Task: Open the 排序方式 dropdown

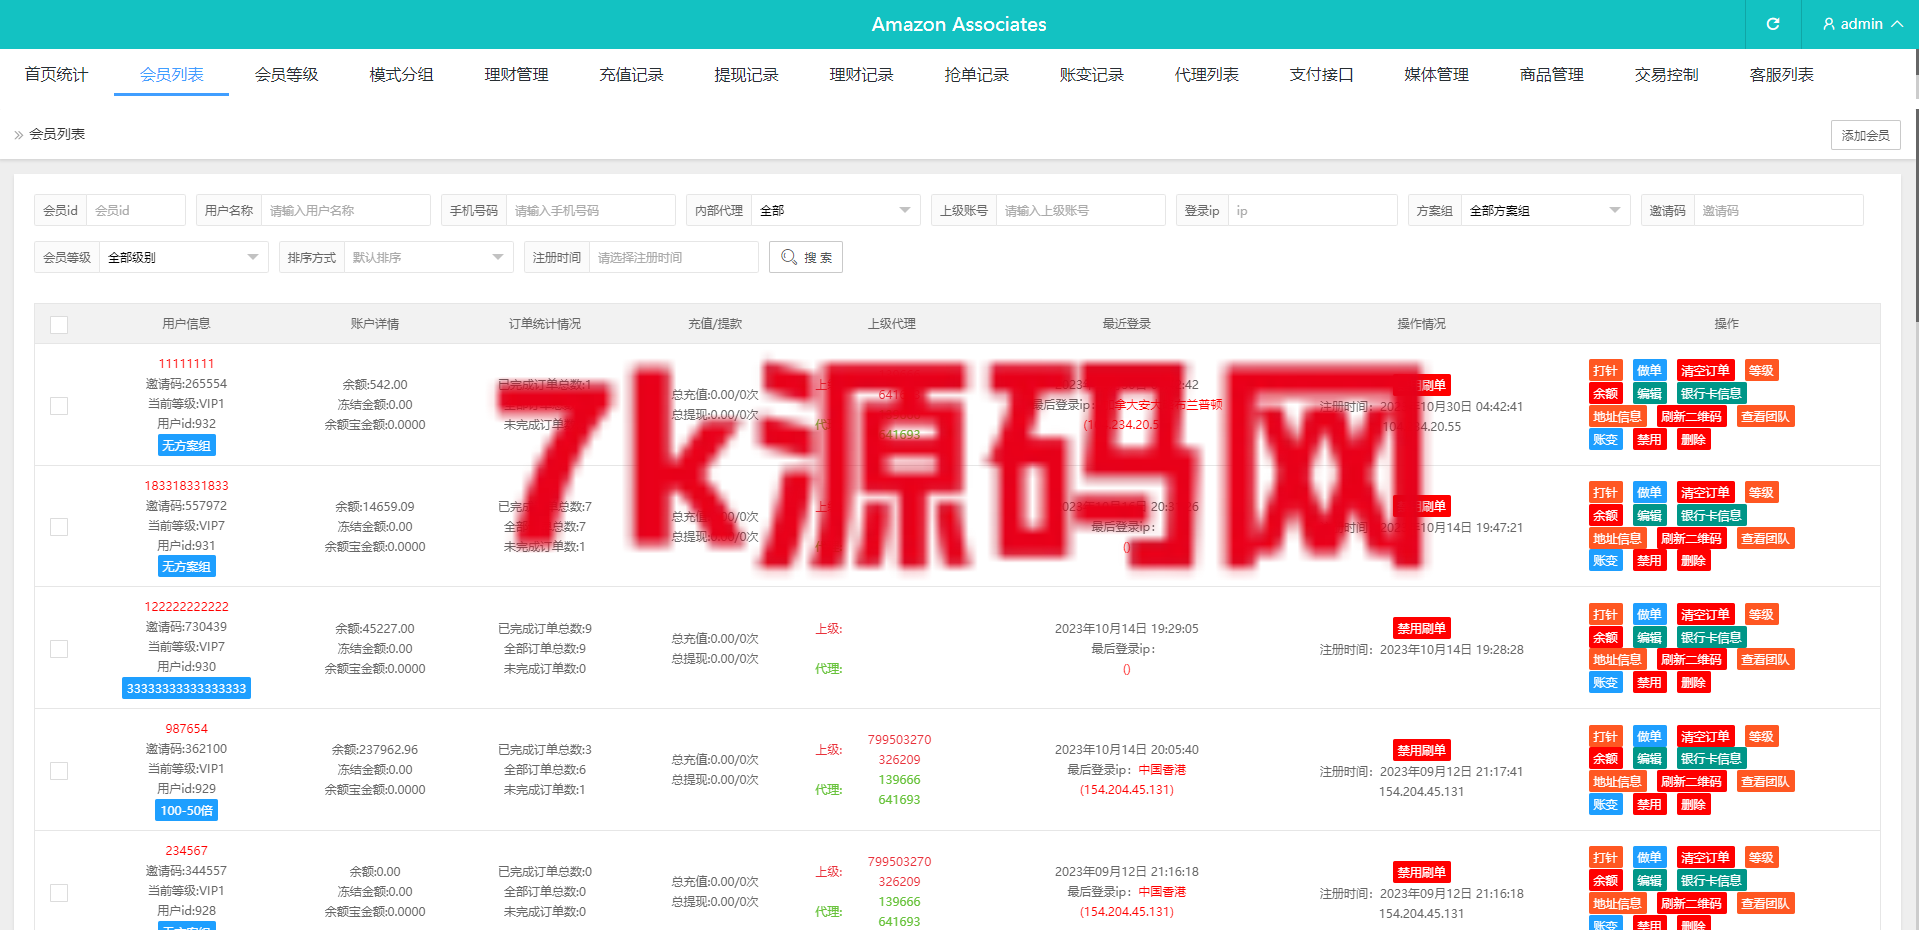Action: point(429,257)
